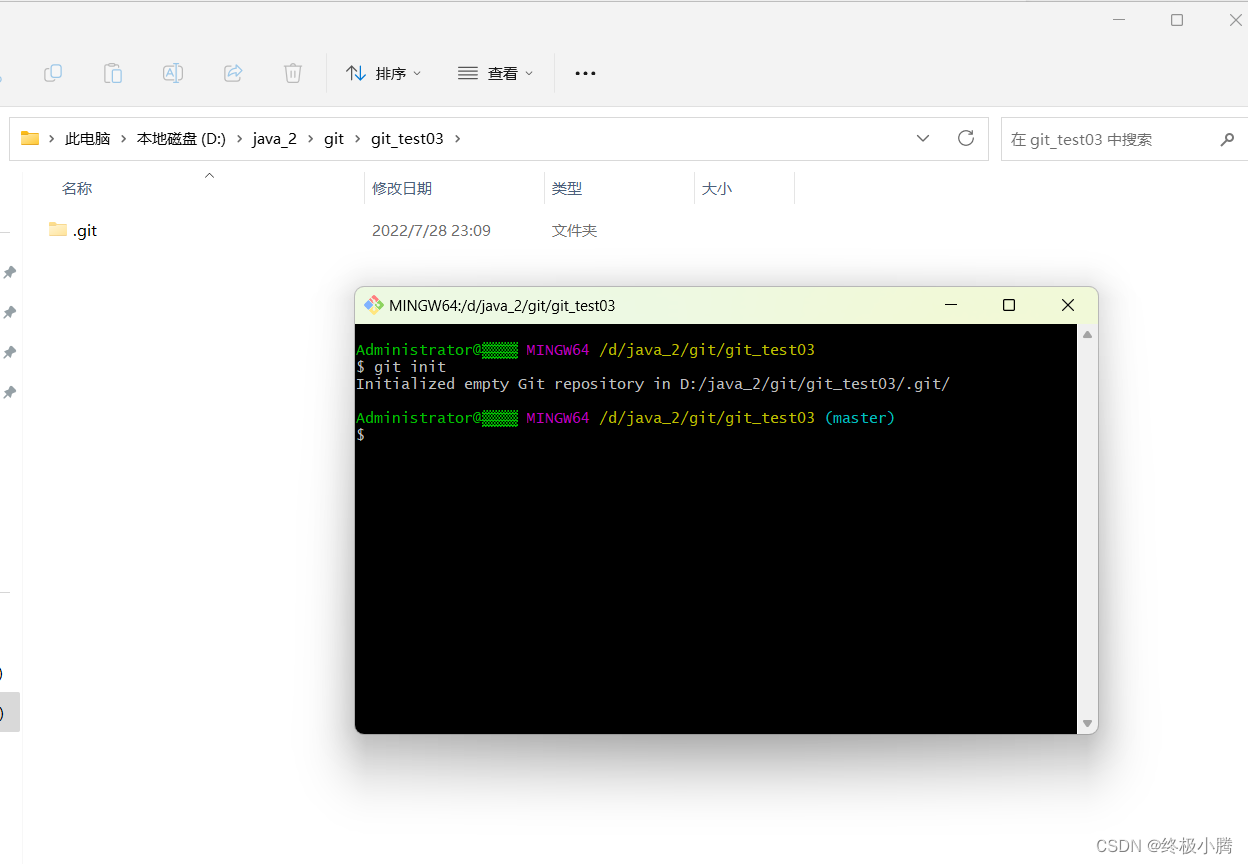Click the .git folder icon

pyautogui.click(x=58, y=229)
